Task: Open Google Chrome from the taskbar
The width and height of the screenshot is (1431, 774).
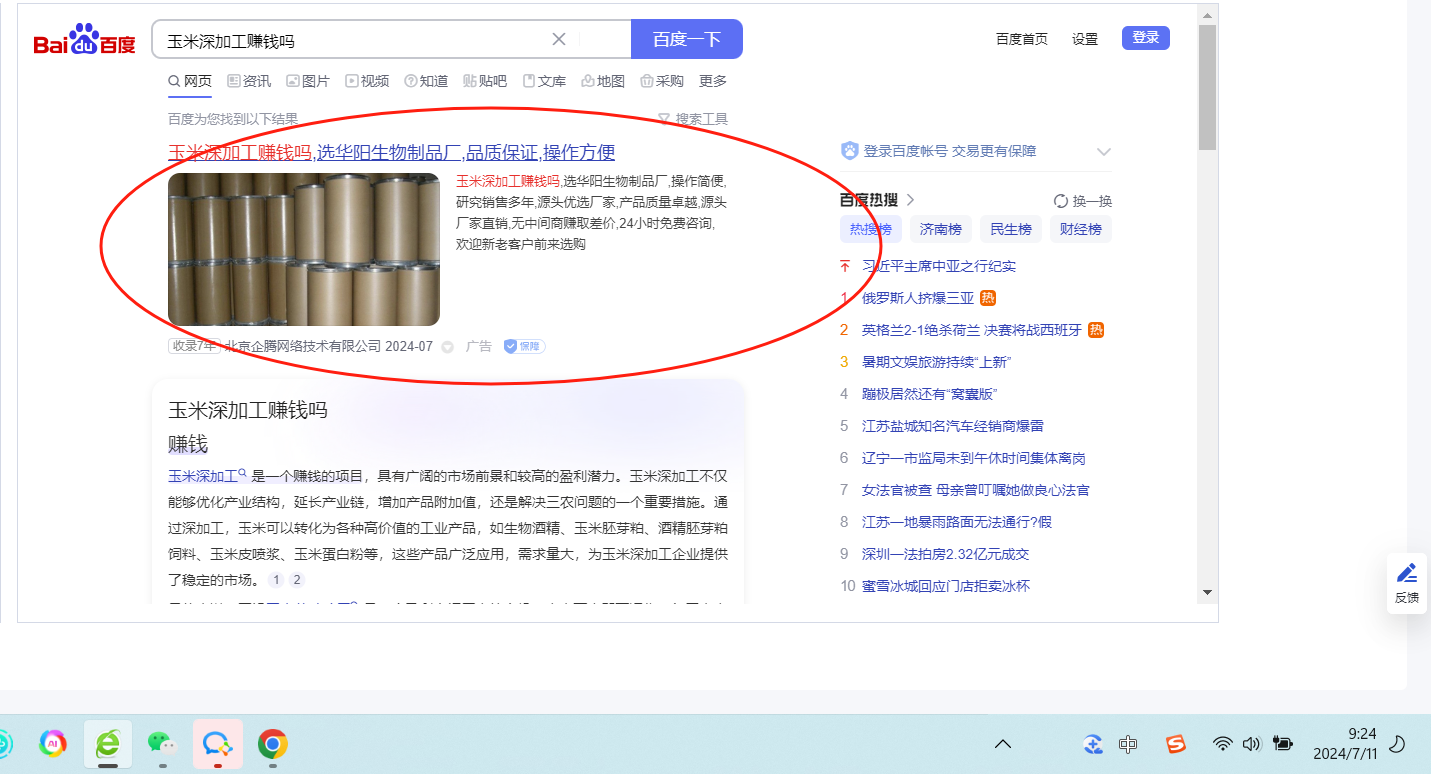Action: [x=272, y=743]
